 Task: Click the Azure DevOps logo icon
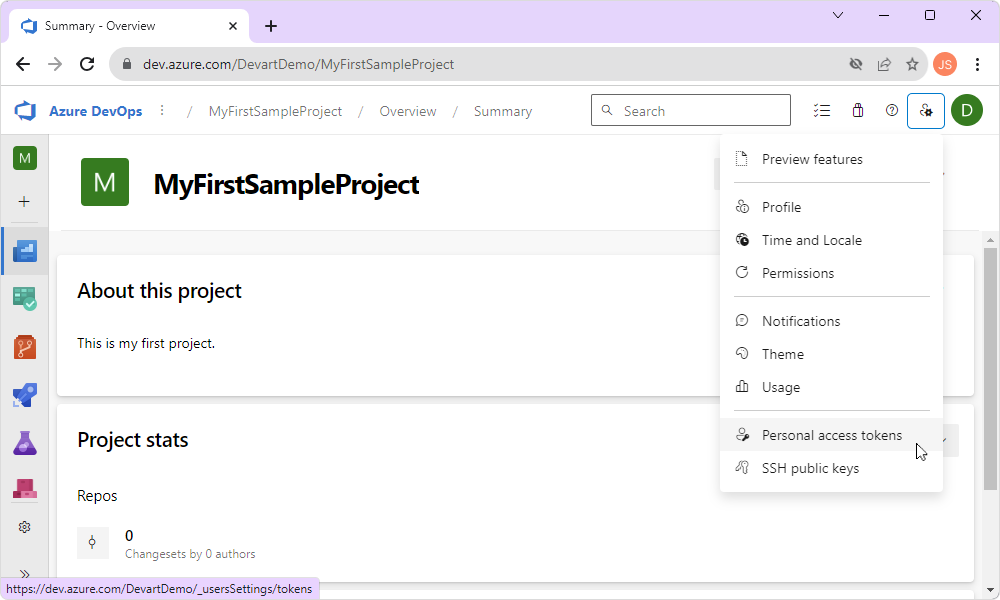pos(26,111)
